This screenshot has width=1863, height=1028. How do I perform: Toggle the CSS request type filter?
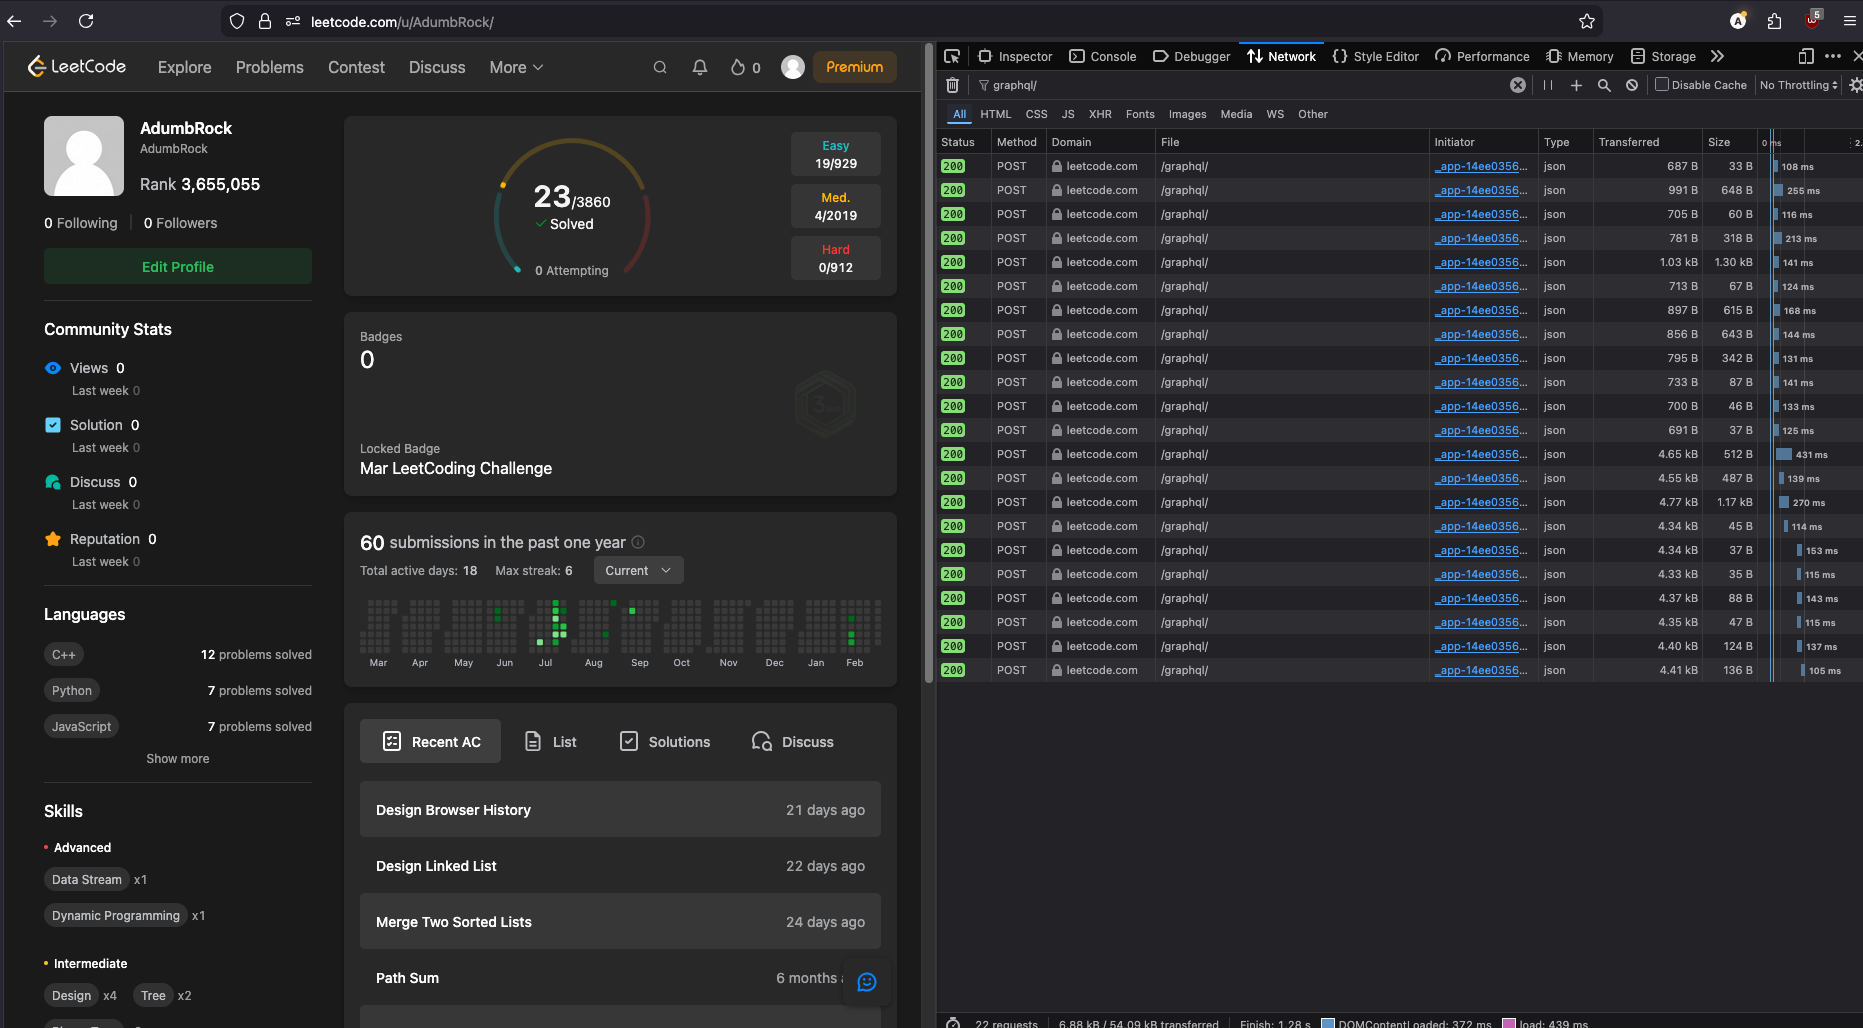1037,114
